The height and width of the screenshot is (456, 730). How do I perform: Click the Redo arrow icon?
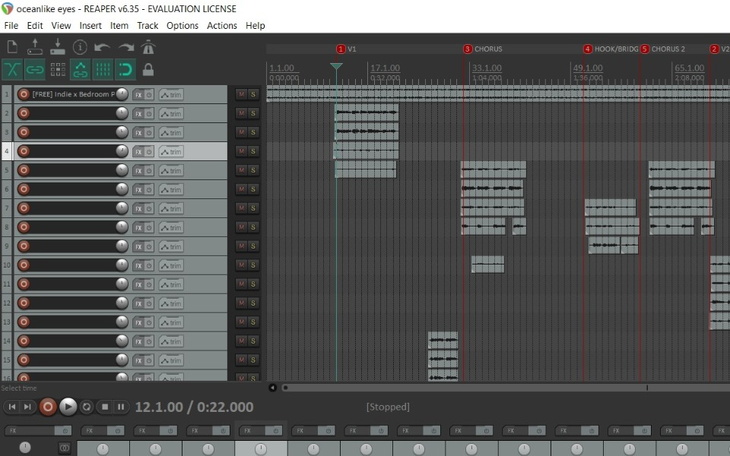click(x=126, y=47)
